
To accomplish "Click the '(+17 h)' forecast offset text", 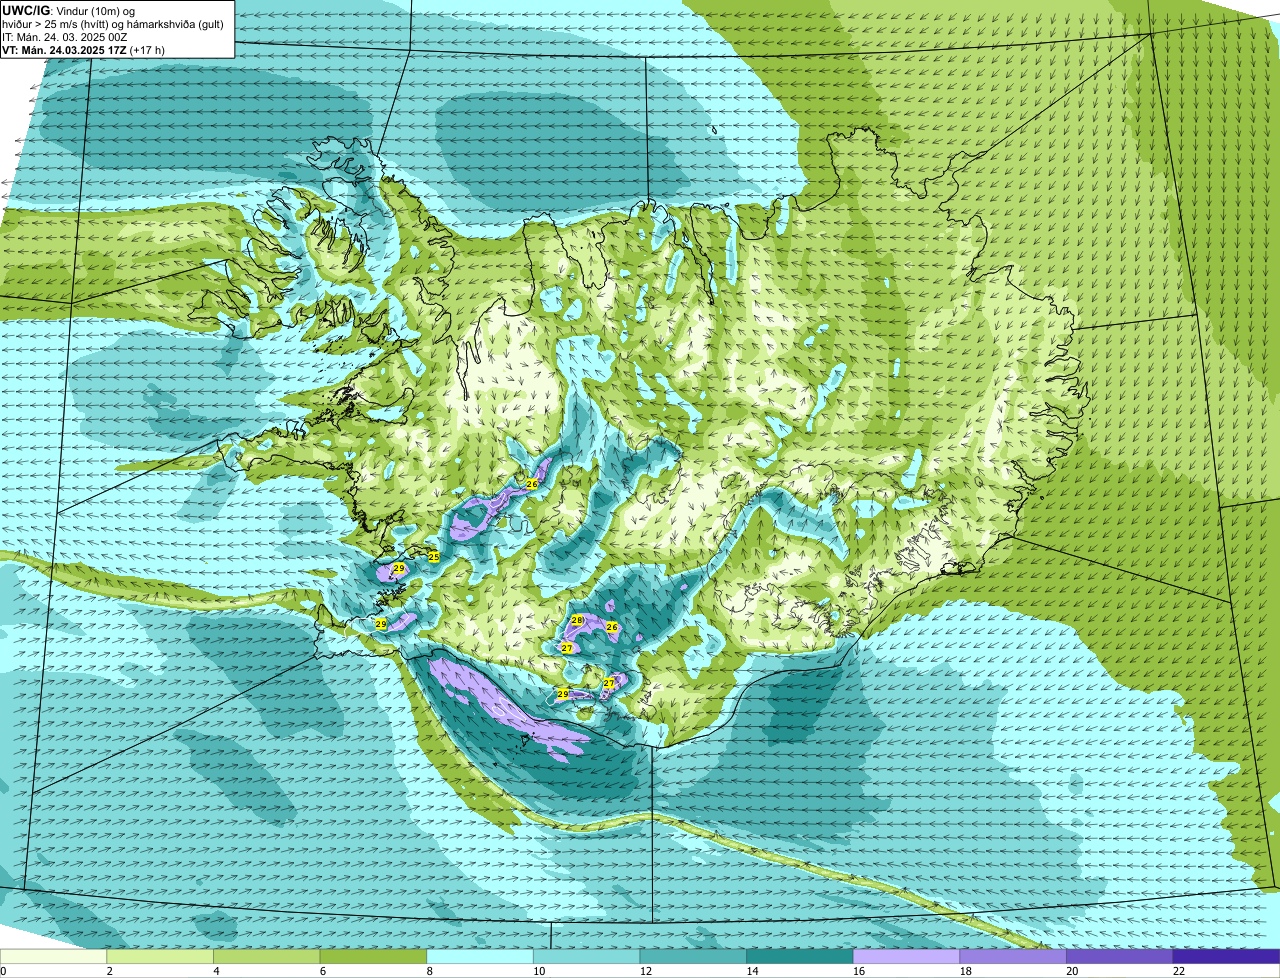I will pyautogui.click(x=147, y=49).
